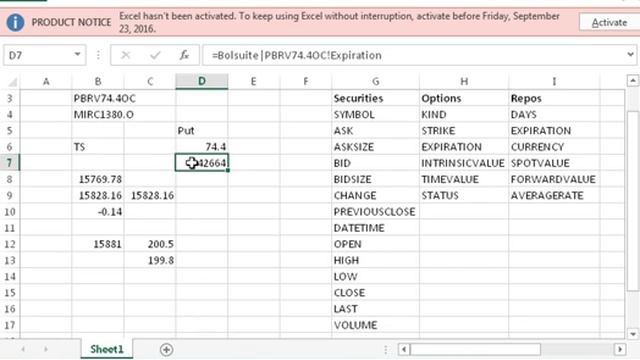
Task: Click the previous sheet navigation arrow
Action: pyautogui.click(x=23, y=349)
